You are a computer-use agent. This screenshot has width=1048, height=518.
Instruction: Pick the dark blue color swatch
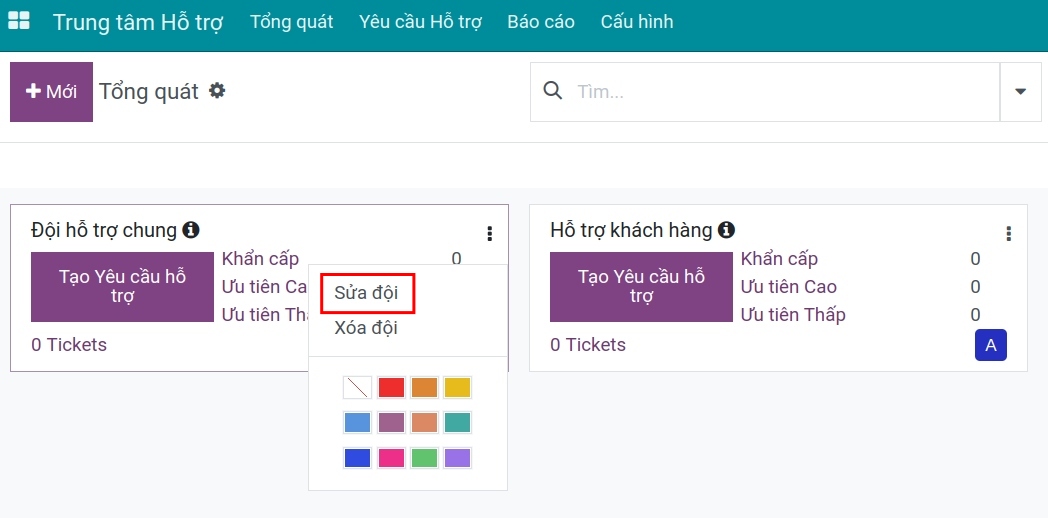[x=358, y=458]
